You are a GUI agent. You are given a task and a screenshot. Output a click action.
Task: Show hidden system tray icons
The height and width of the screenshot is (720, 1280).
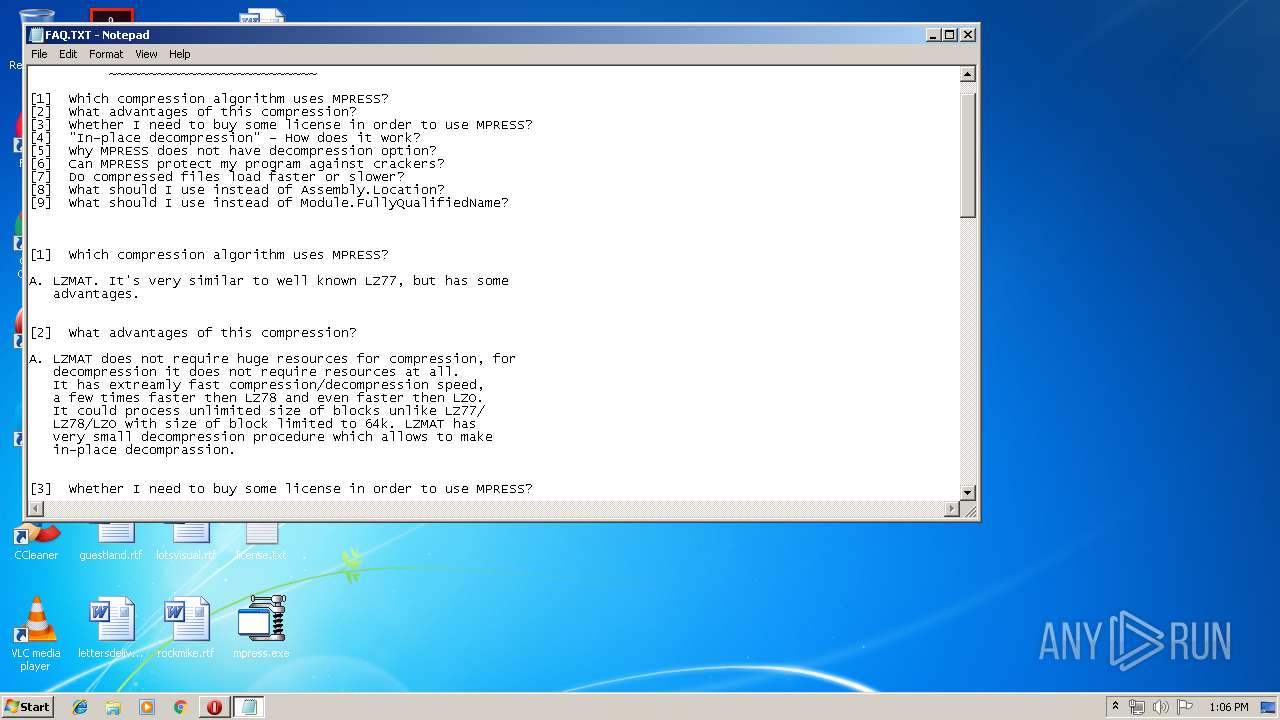(x=1115, y=707)
